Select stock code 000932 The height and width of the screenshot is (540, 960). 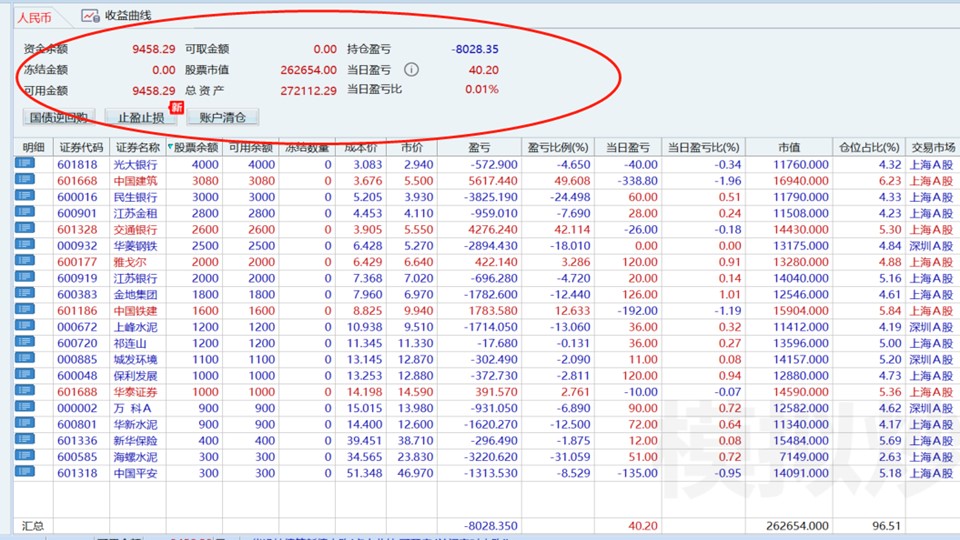pos(77,246)
